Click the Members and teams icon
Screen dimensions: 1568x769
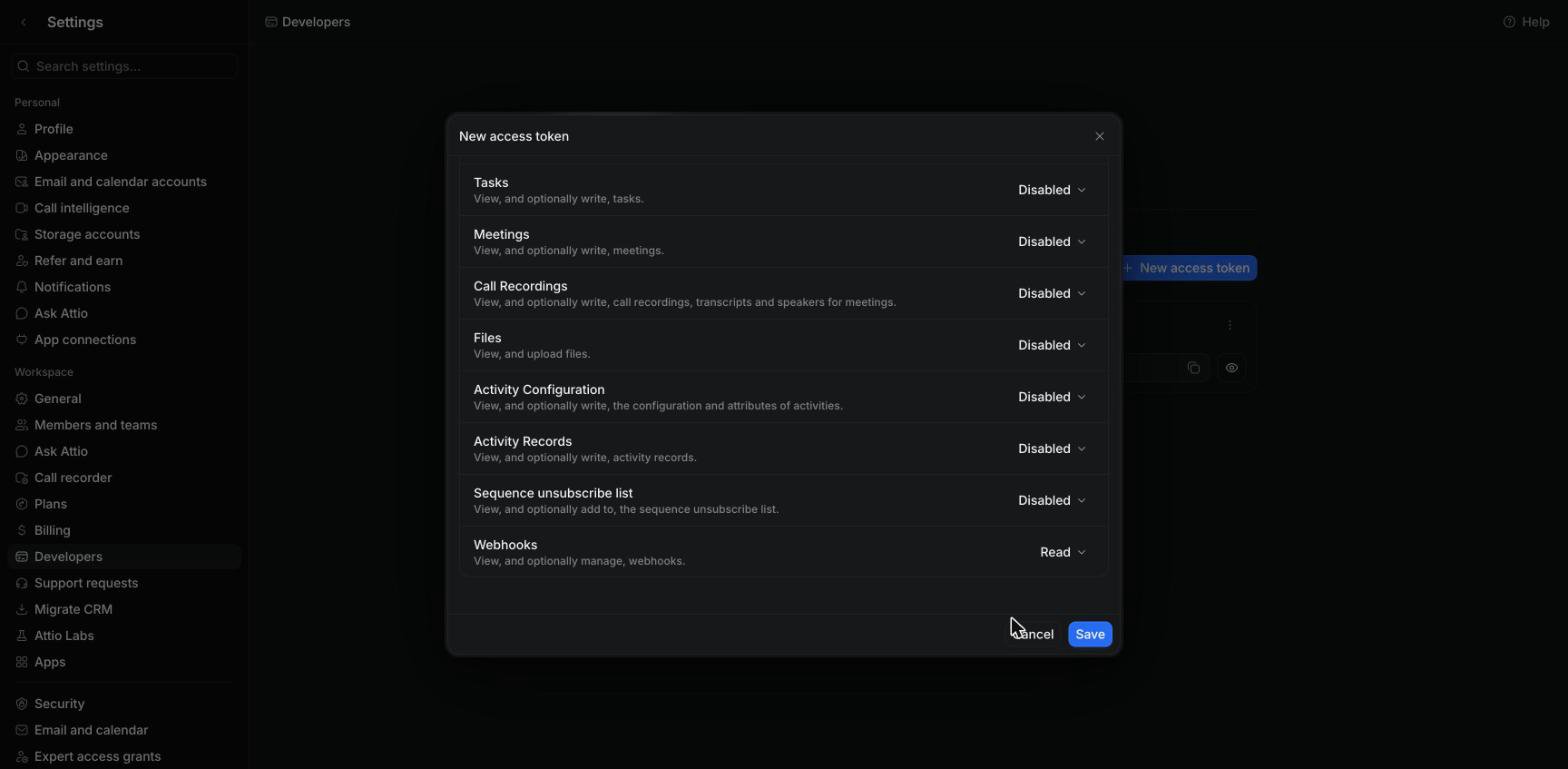[22, 425]
